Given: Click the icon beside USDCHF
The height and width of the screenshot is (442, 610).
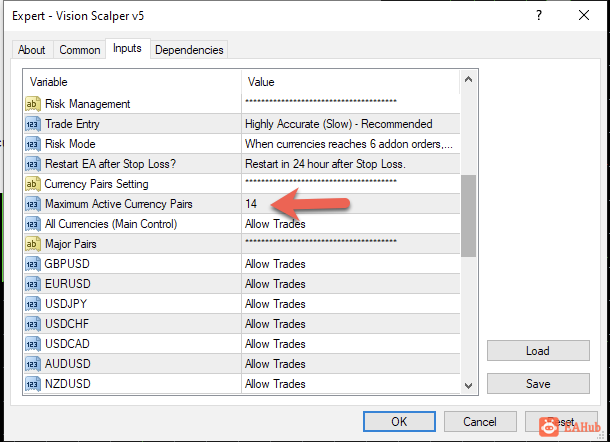Looking at the screenshot, I should click(33, 324).
